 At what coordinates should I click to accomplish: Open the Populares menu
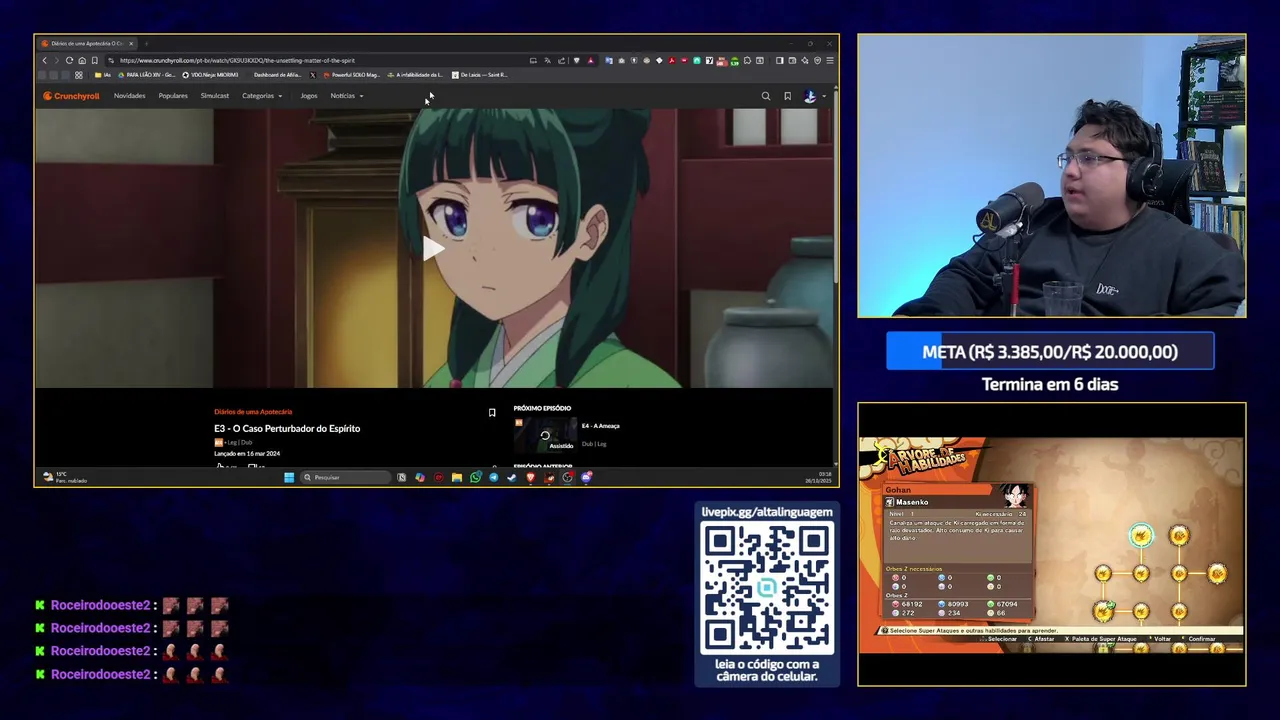pos(173,96)
